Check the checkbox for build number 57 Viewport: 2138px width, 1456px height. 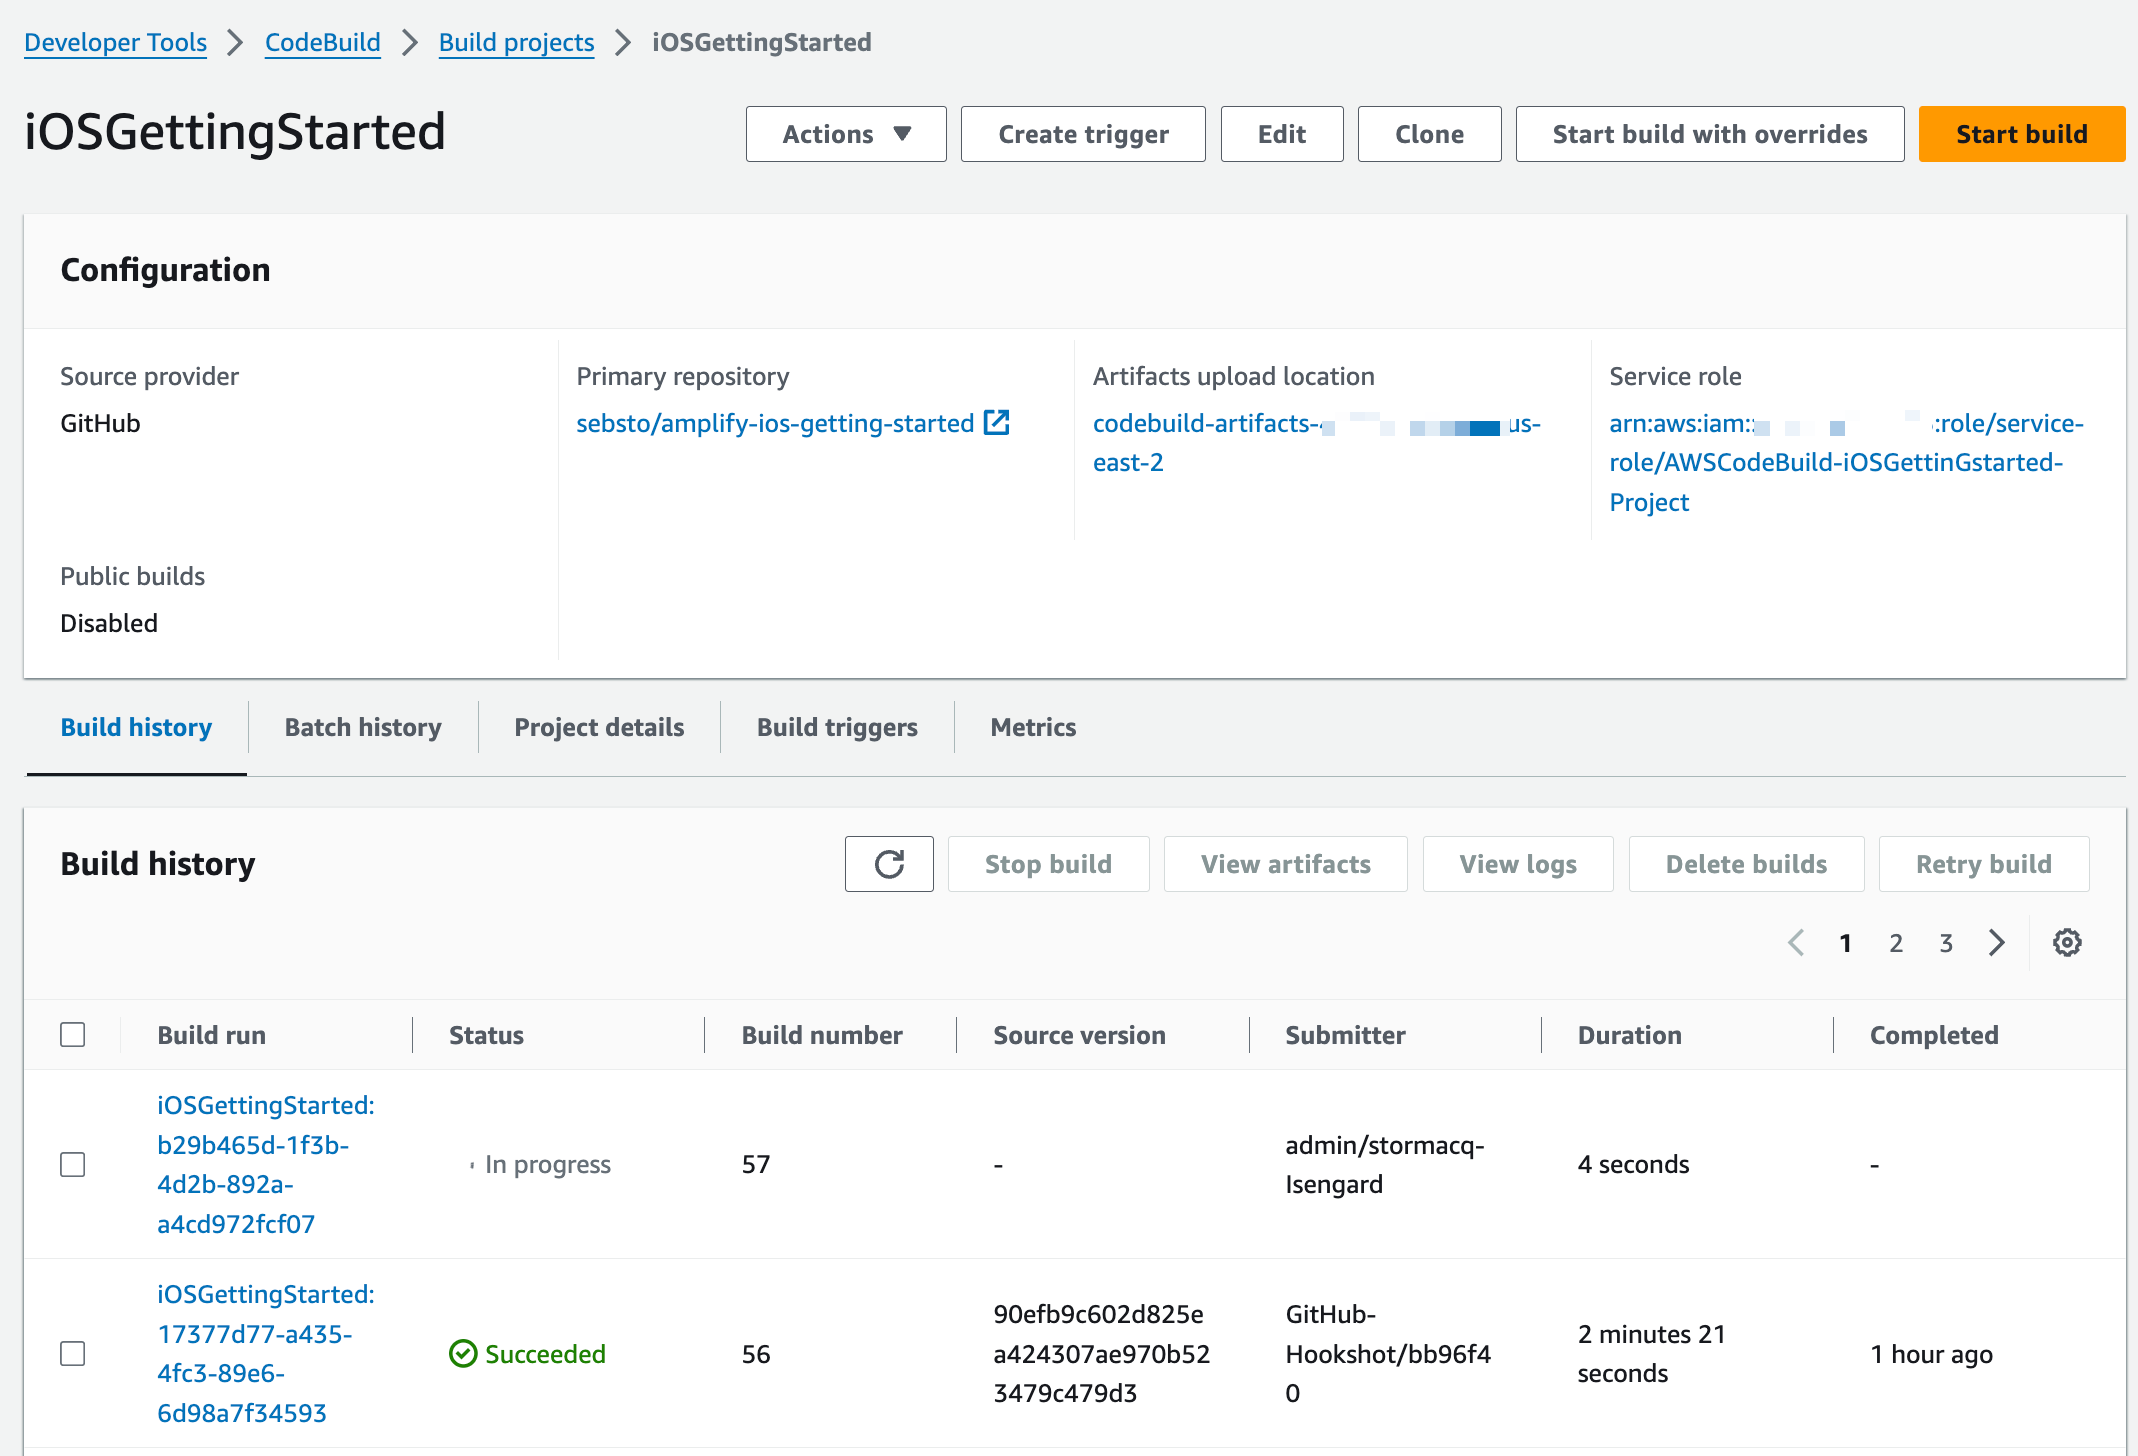(x=71, y=1164)
